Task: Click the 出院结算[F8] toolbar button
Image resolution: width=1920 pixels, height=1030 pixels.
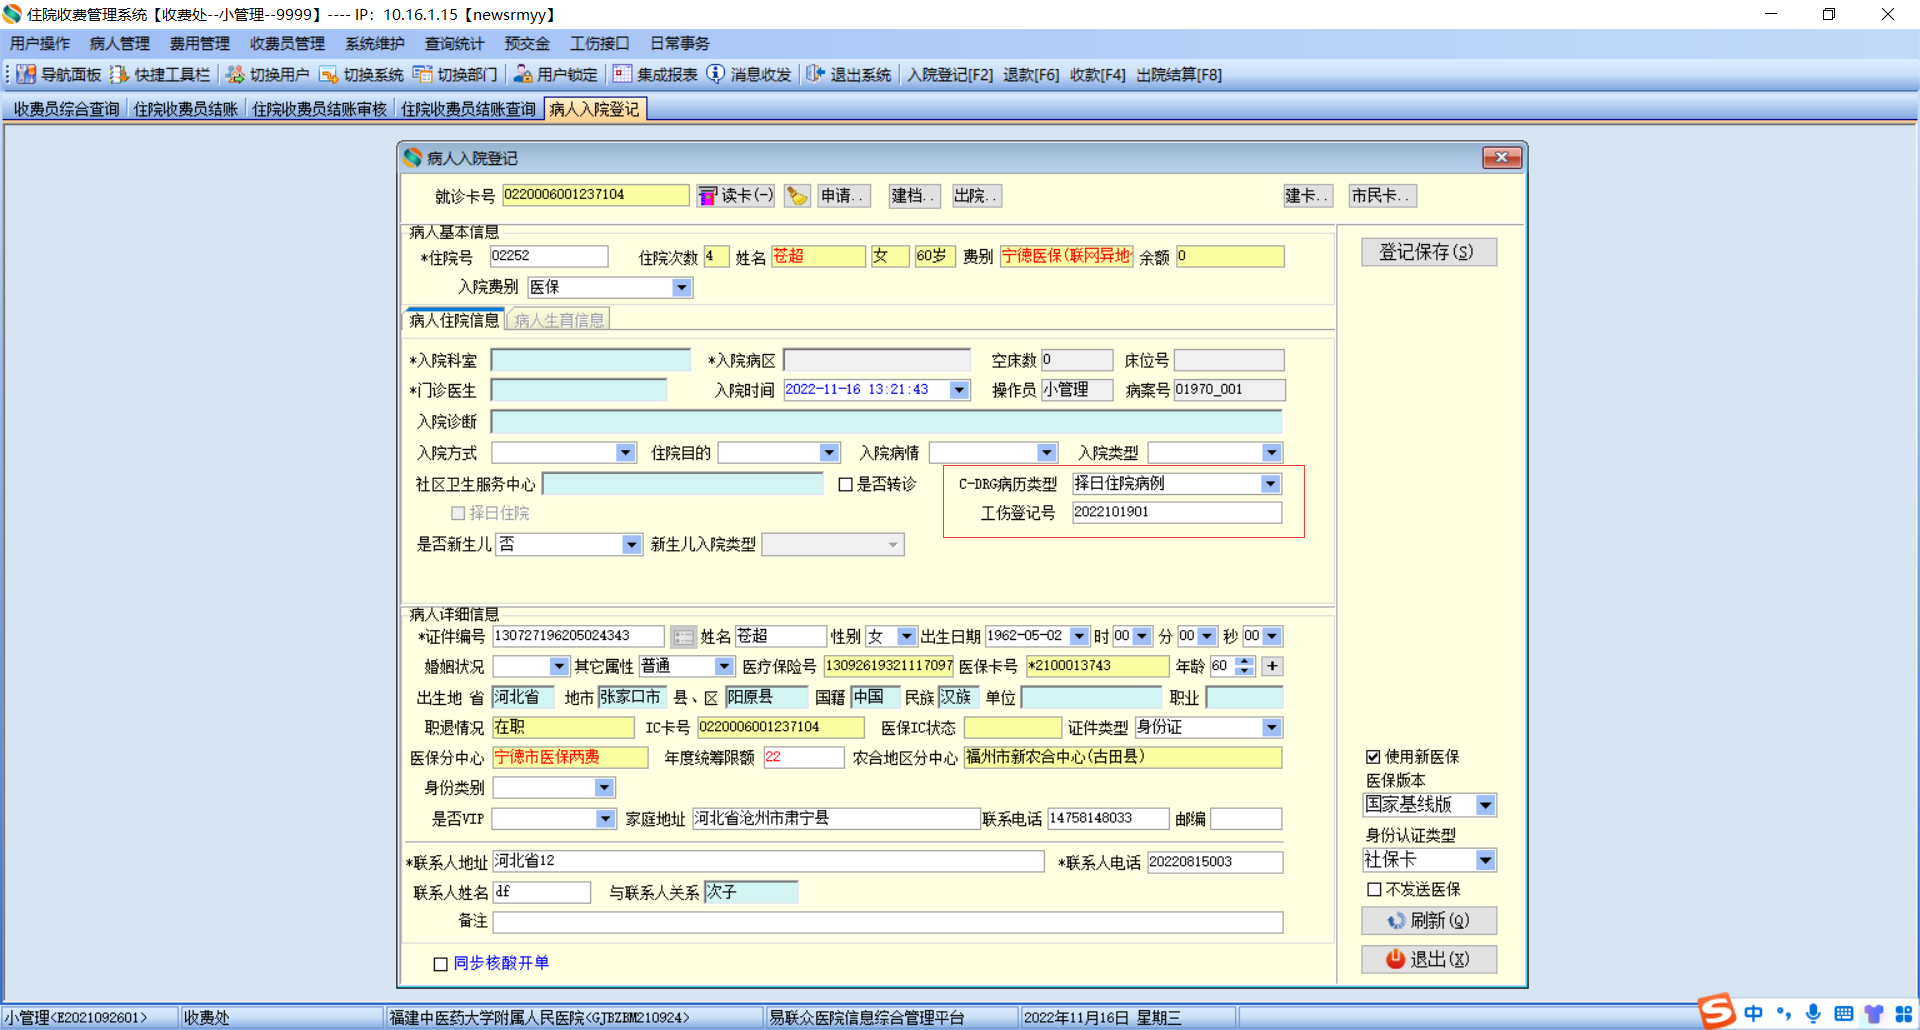Action: coord(1179,75)
